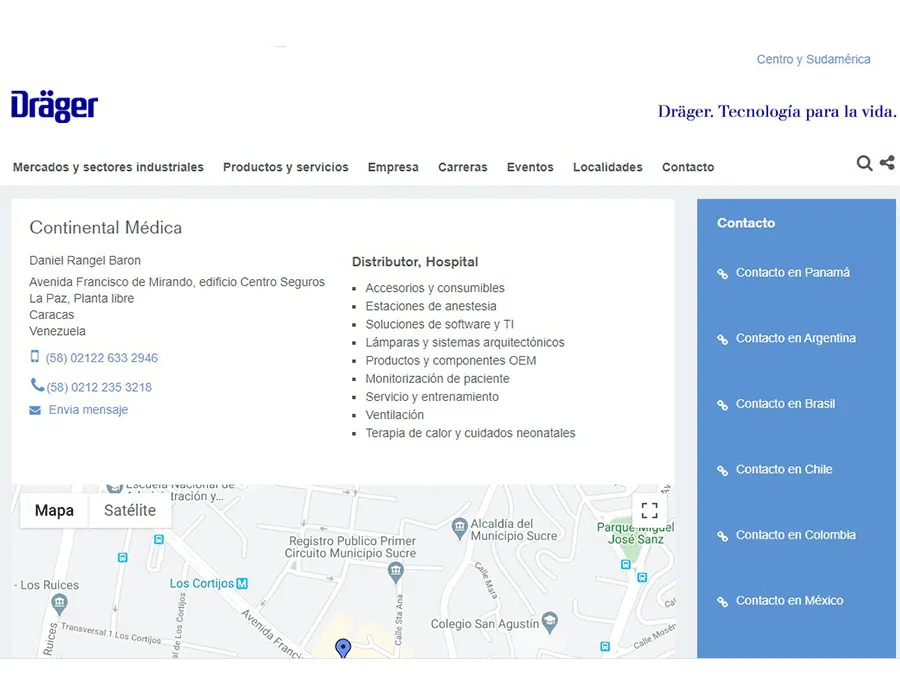Open the Eventos menu
The image size is (900, 700).
coord(530,167)
